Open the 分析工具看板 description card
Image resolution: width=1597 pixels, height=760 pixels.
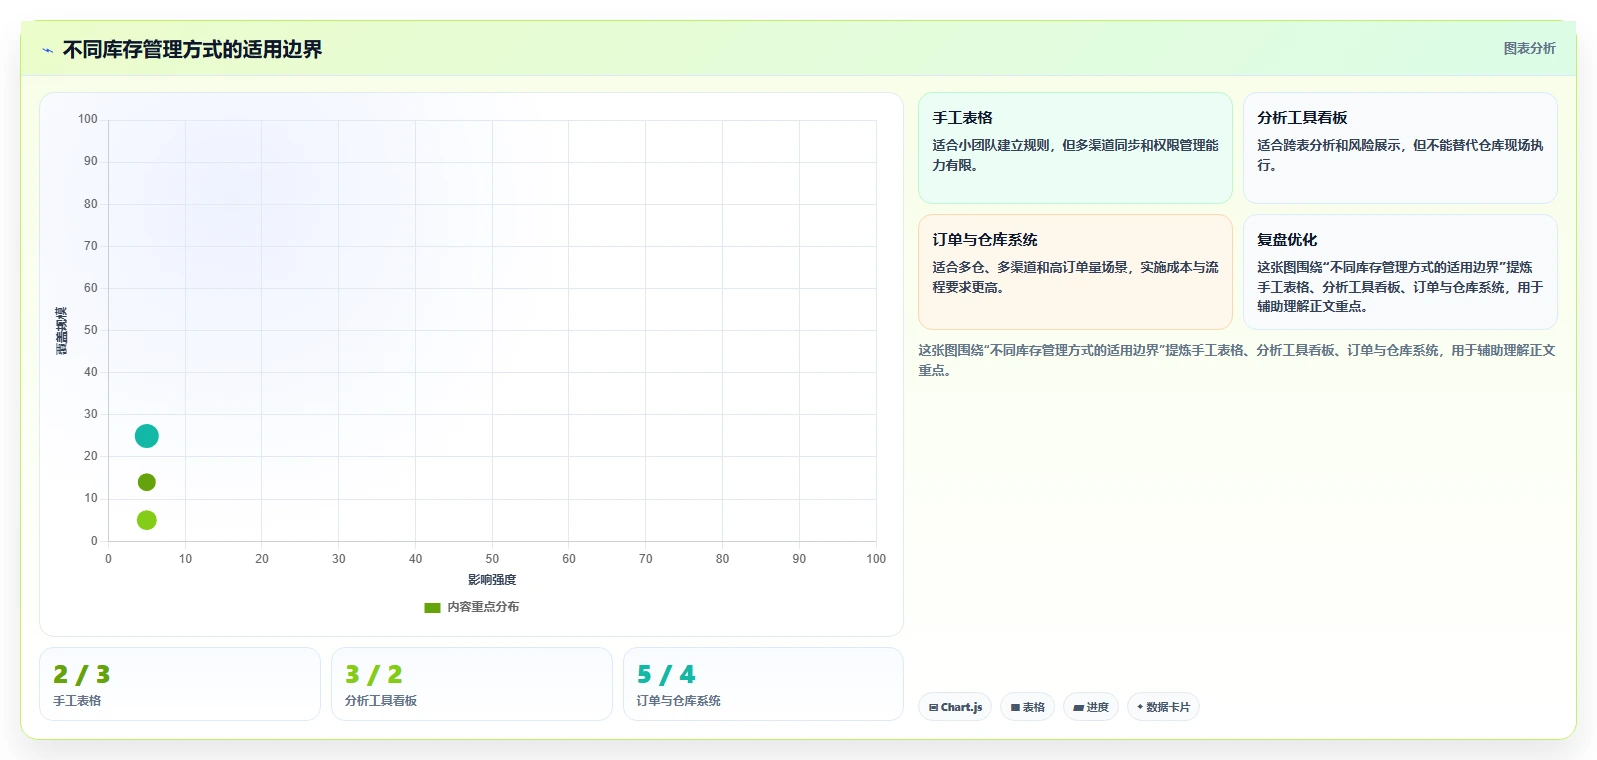coord(1400,148)
